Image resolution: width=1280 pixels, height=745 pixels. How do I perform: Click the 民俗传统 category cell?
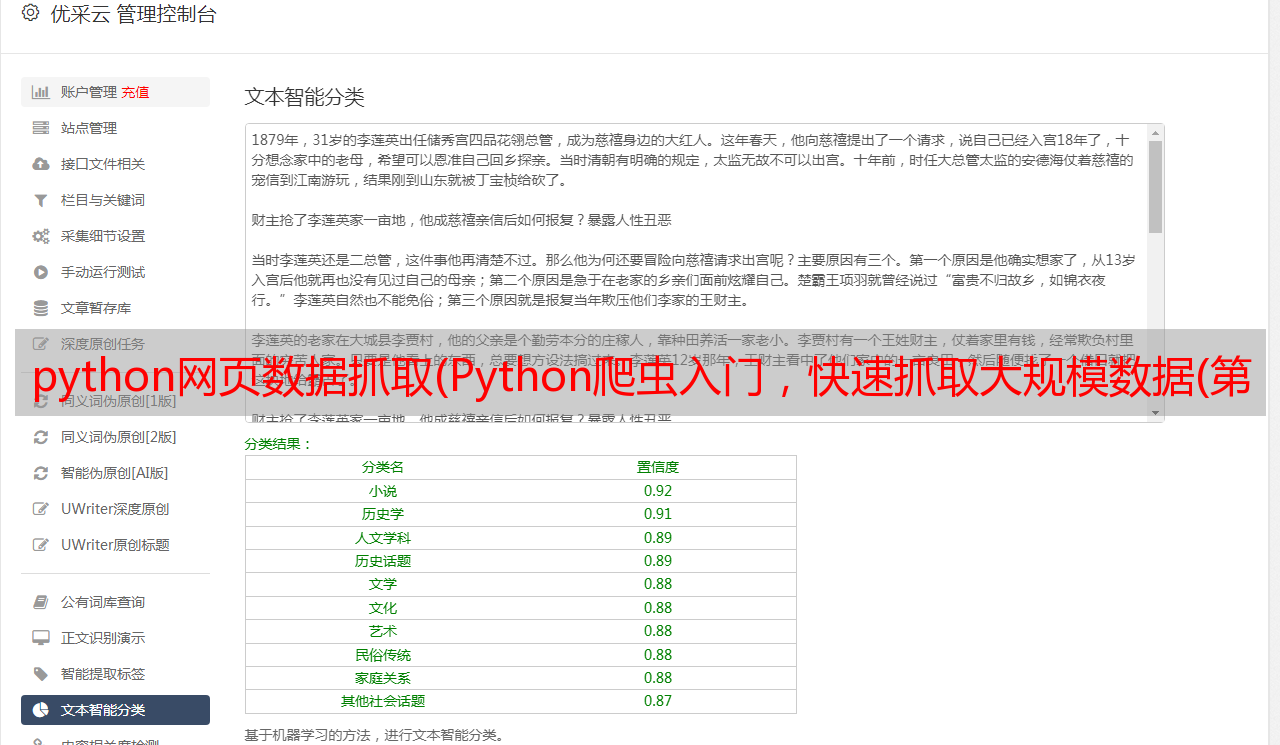click(383, 655)
